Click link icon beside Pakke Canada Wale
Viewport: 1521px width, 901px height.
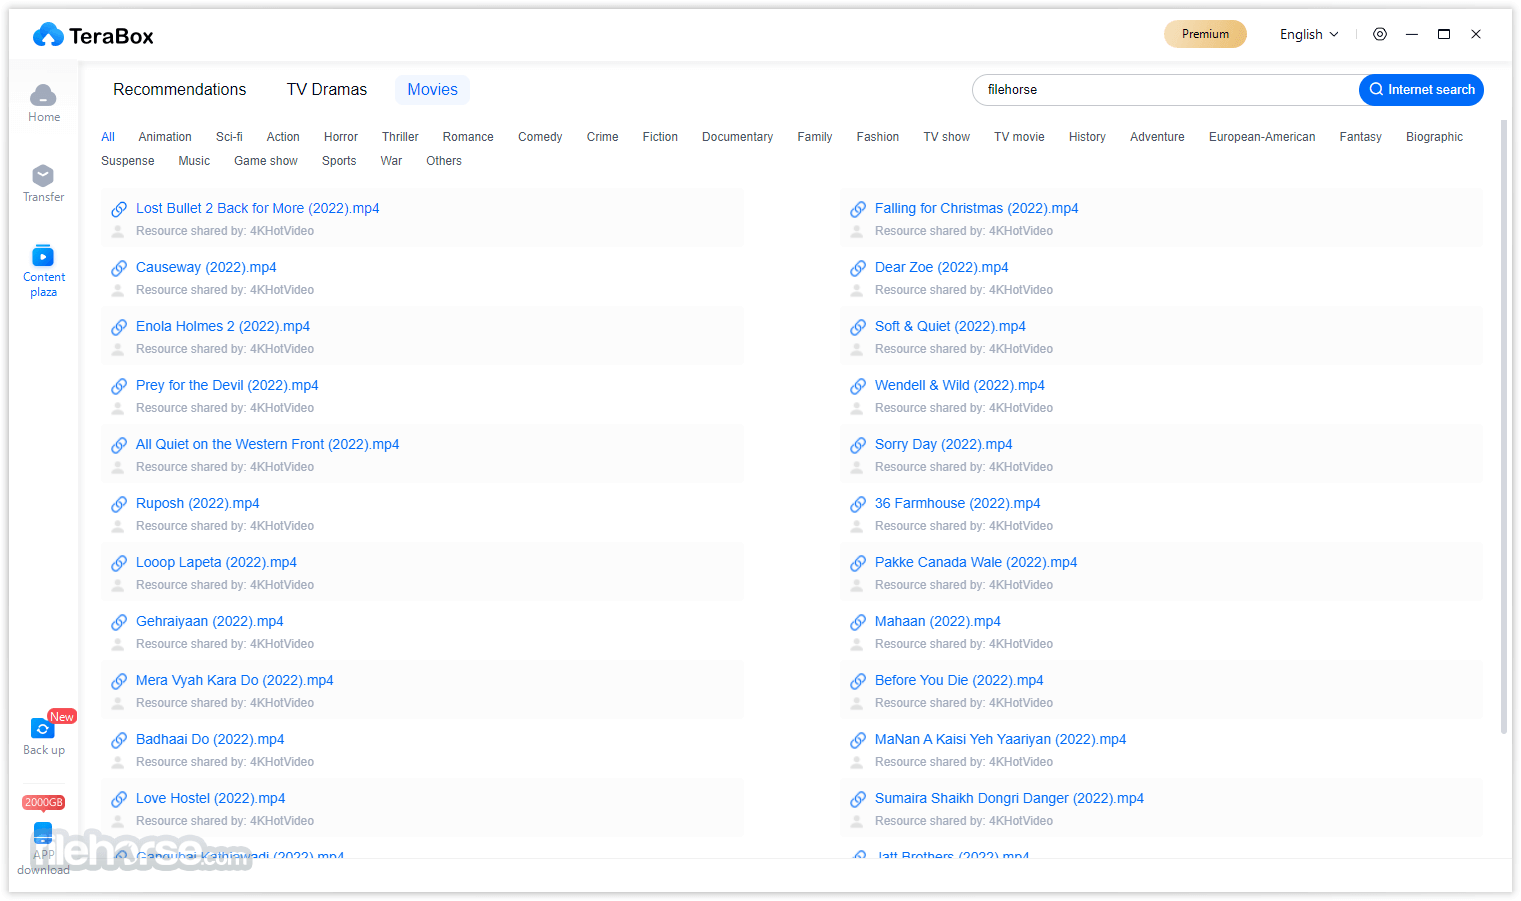point(858,563)
